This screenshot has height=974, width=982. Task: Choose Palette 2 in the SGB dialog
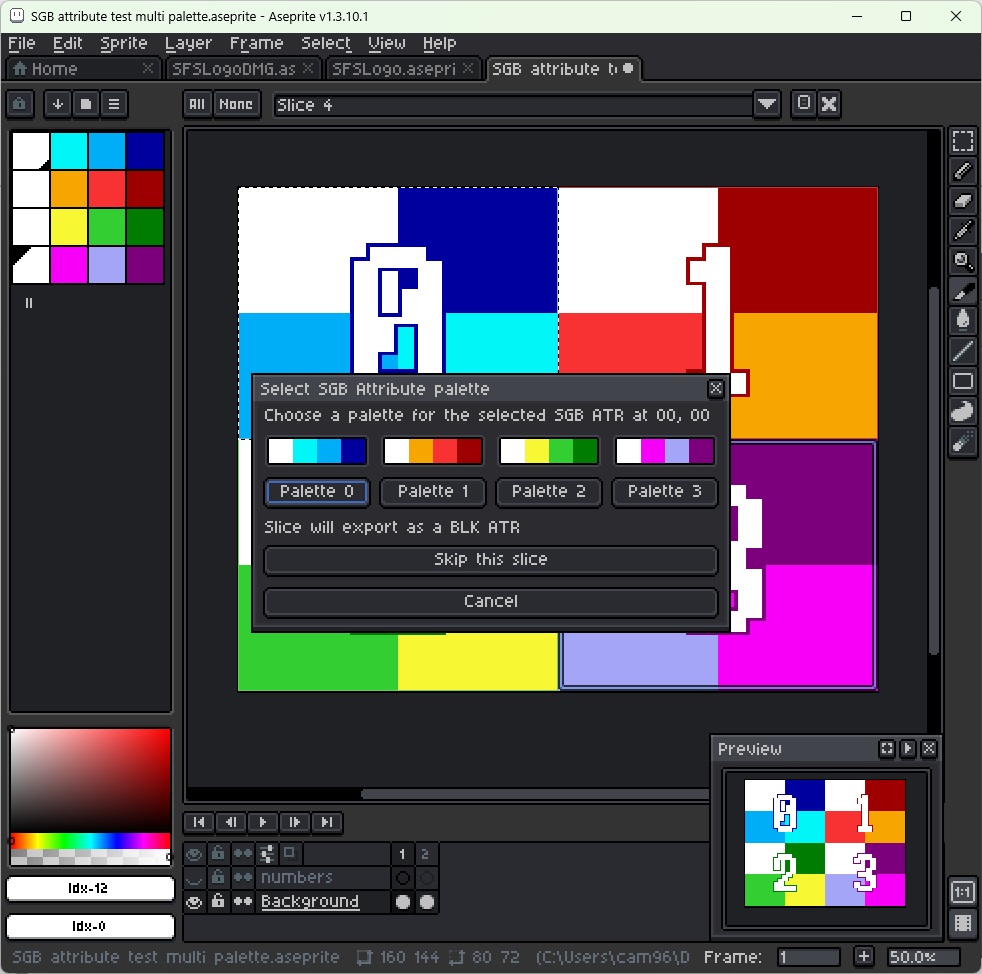(x=549, y=492)
